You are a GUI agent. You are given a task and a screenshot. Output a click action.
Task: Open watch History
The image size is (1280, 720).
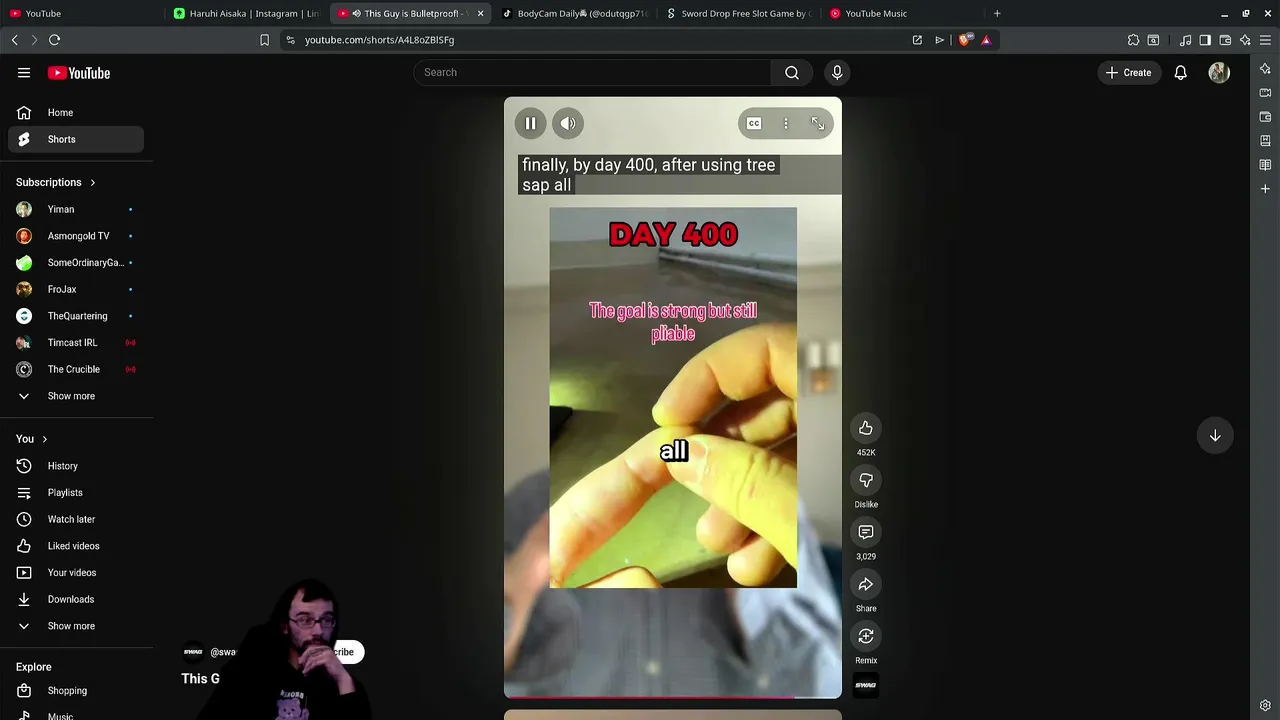(x=76, y=466)
